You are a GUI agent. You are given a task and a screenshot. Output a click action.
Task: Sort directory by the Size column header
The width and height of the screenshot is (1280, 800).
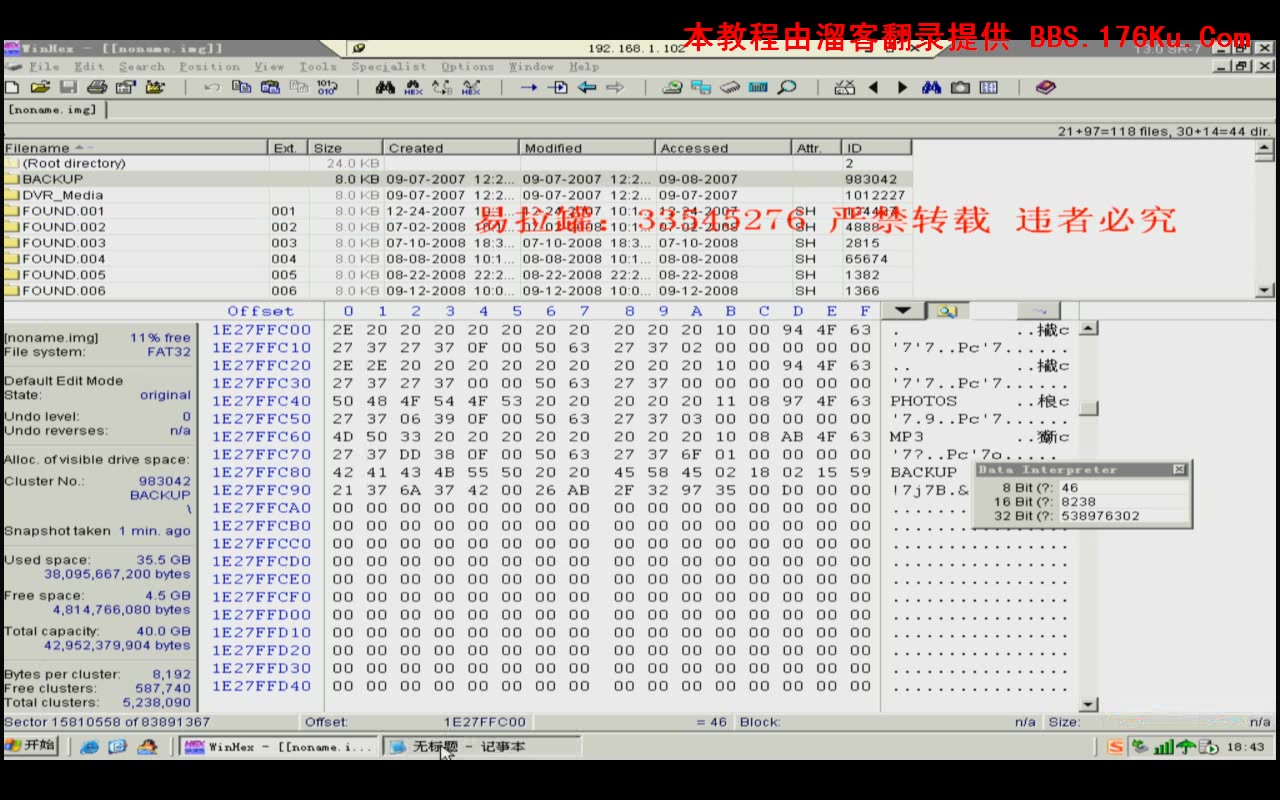pos(345,148)
